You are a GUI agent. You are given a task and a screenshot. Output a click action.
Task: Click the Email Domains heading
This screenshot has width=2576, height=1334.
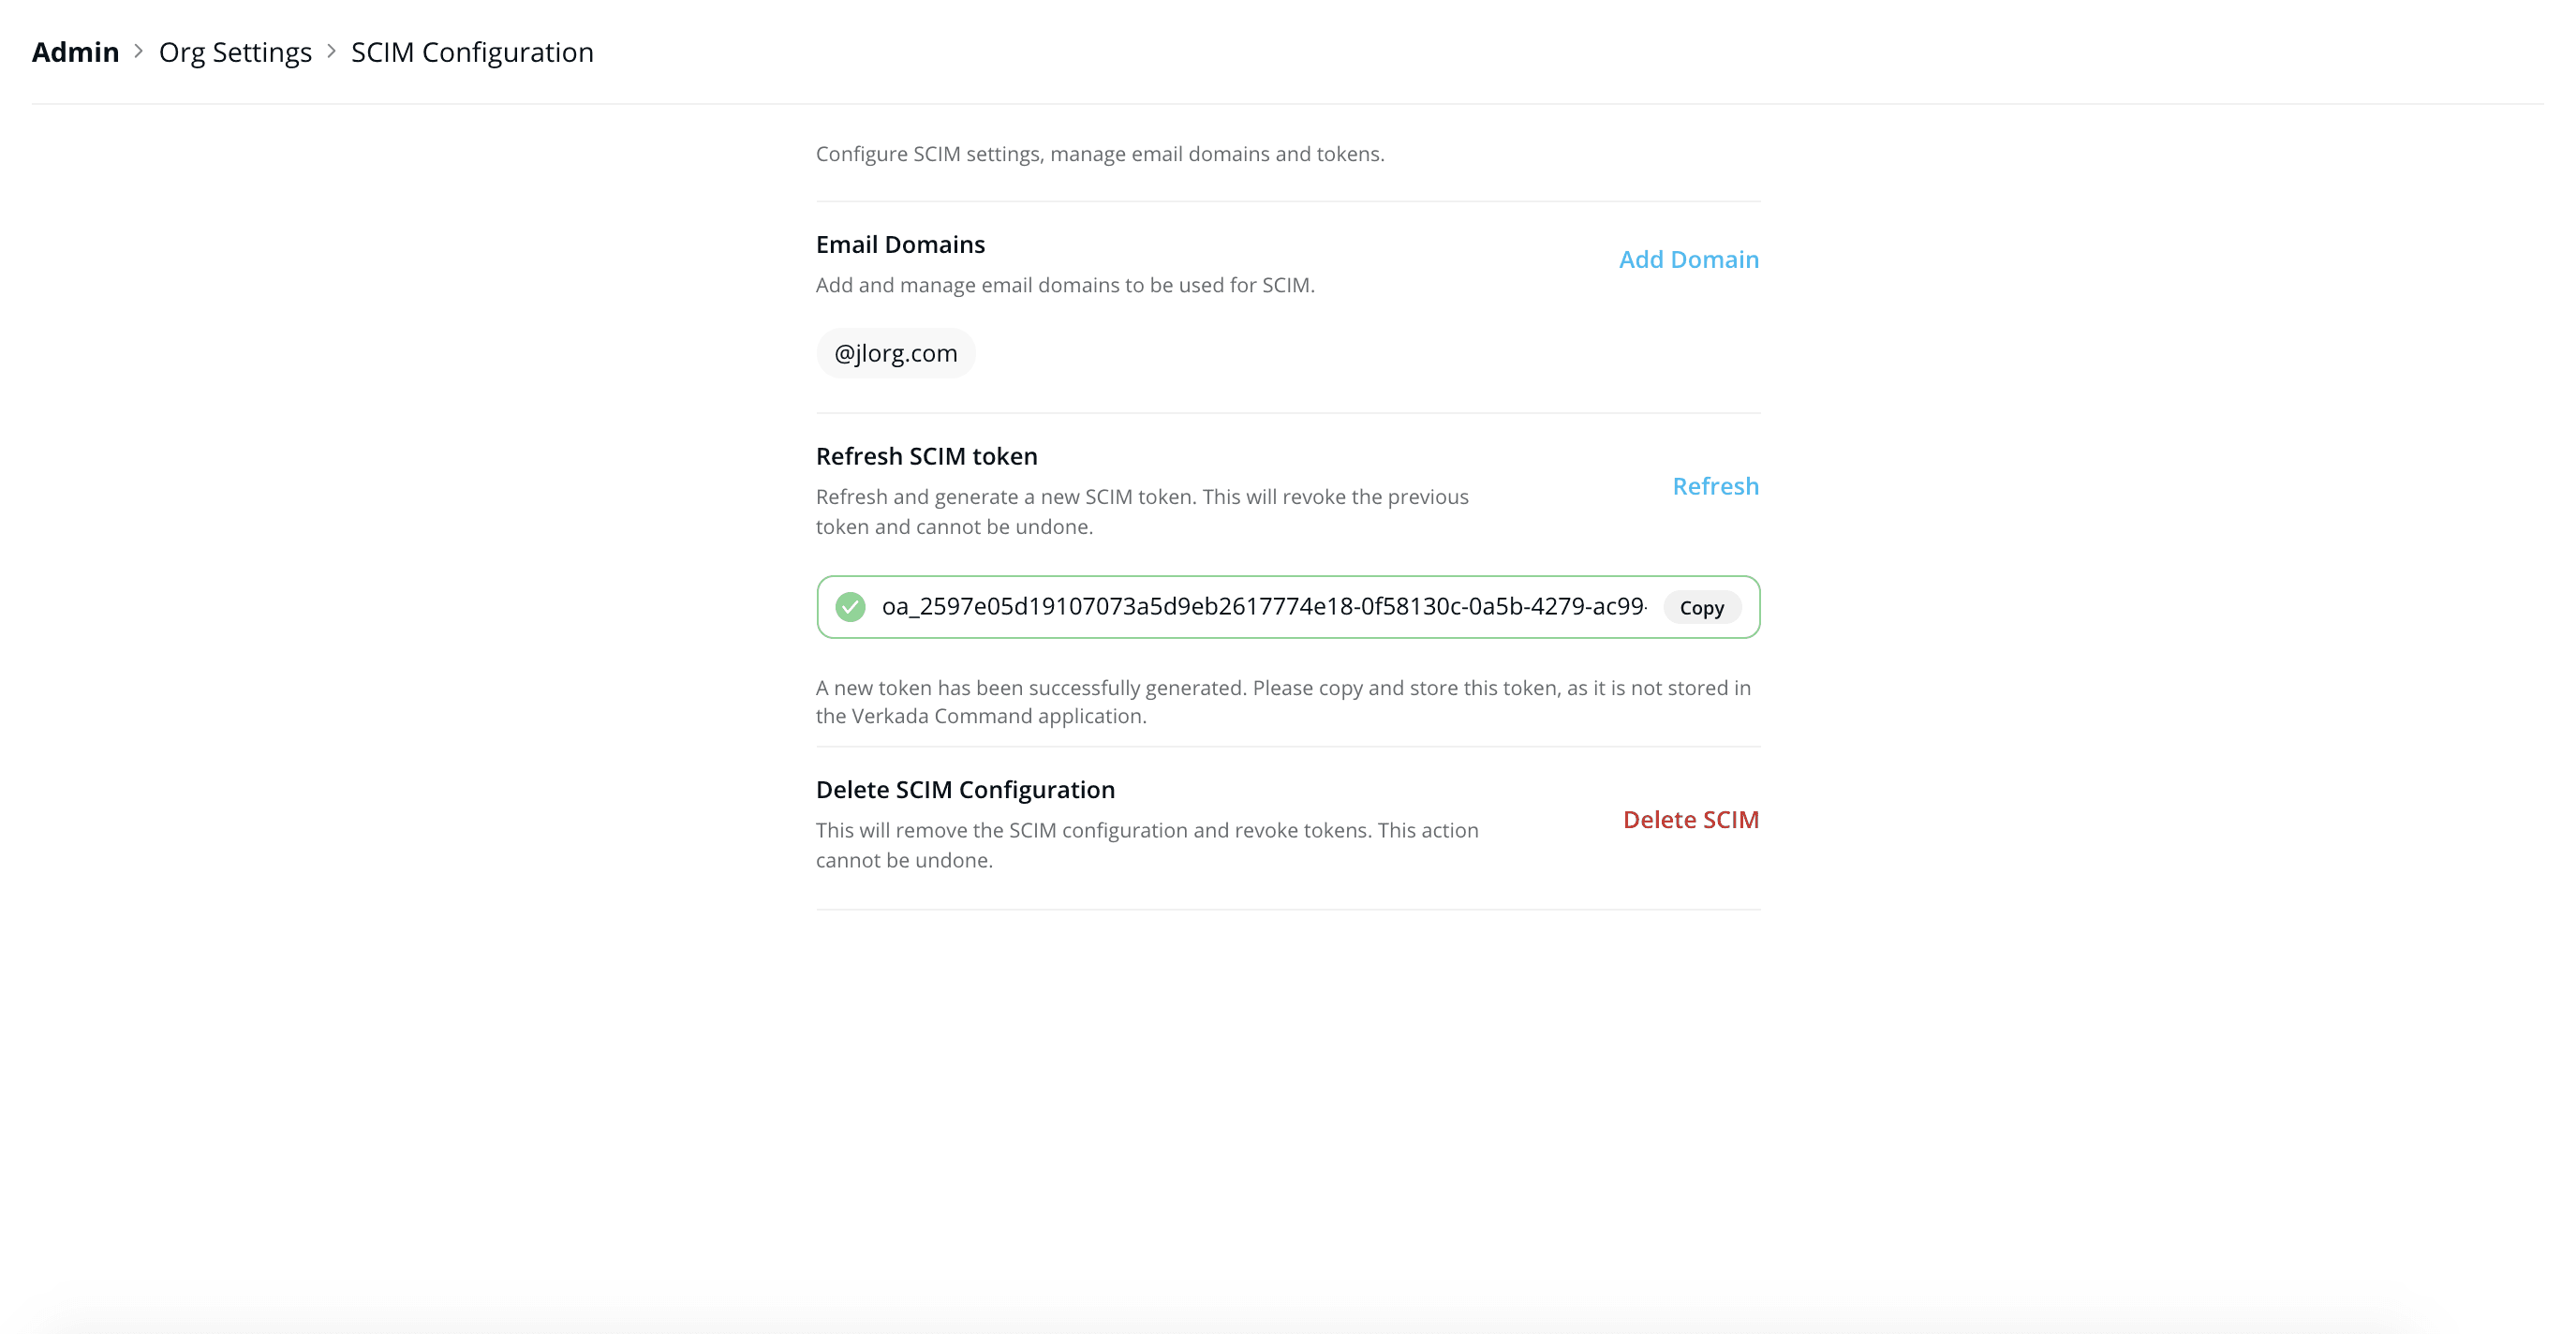[x=900, y=245]
